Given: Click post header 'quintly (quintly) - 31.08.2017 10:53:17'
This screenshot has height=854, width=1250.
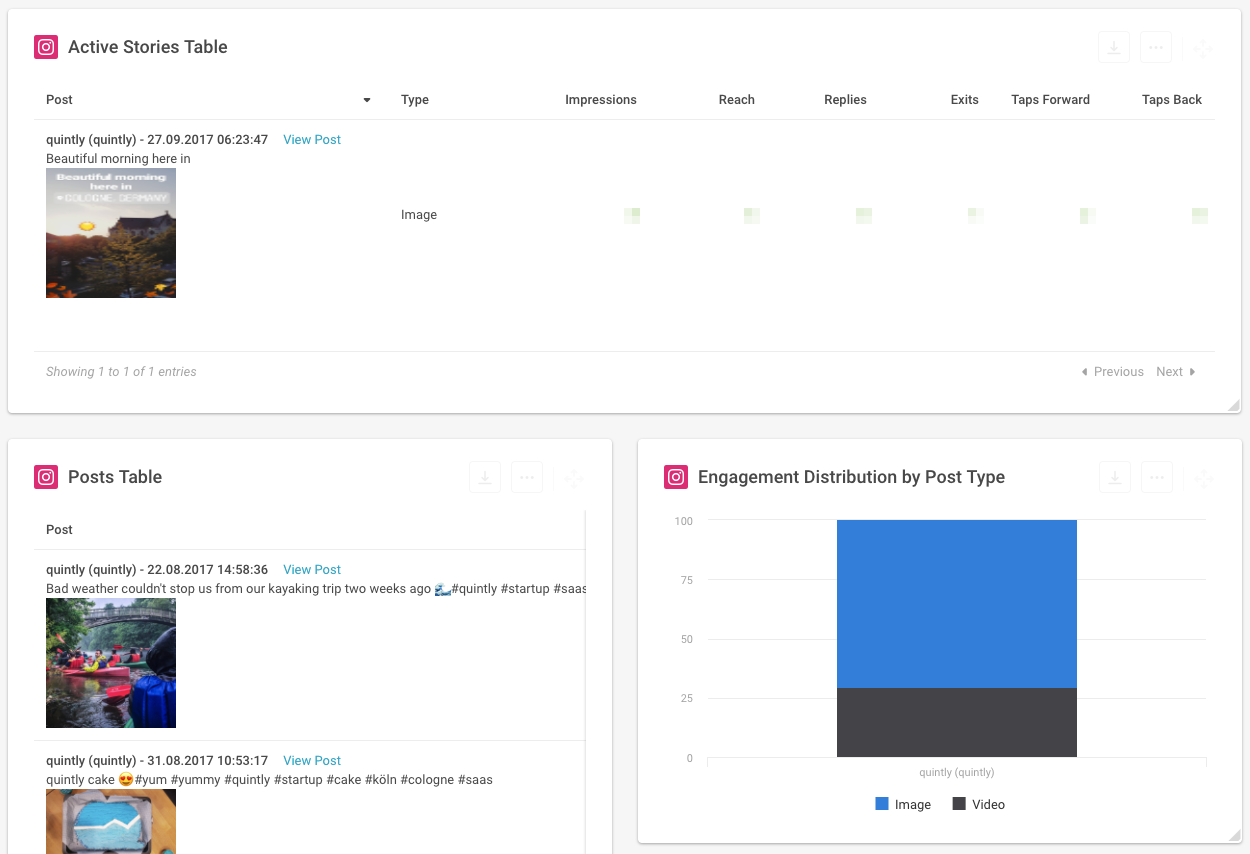Looking at the screenshot, I should click(157, 761).
